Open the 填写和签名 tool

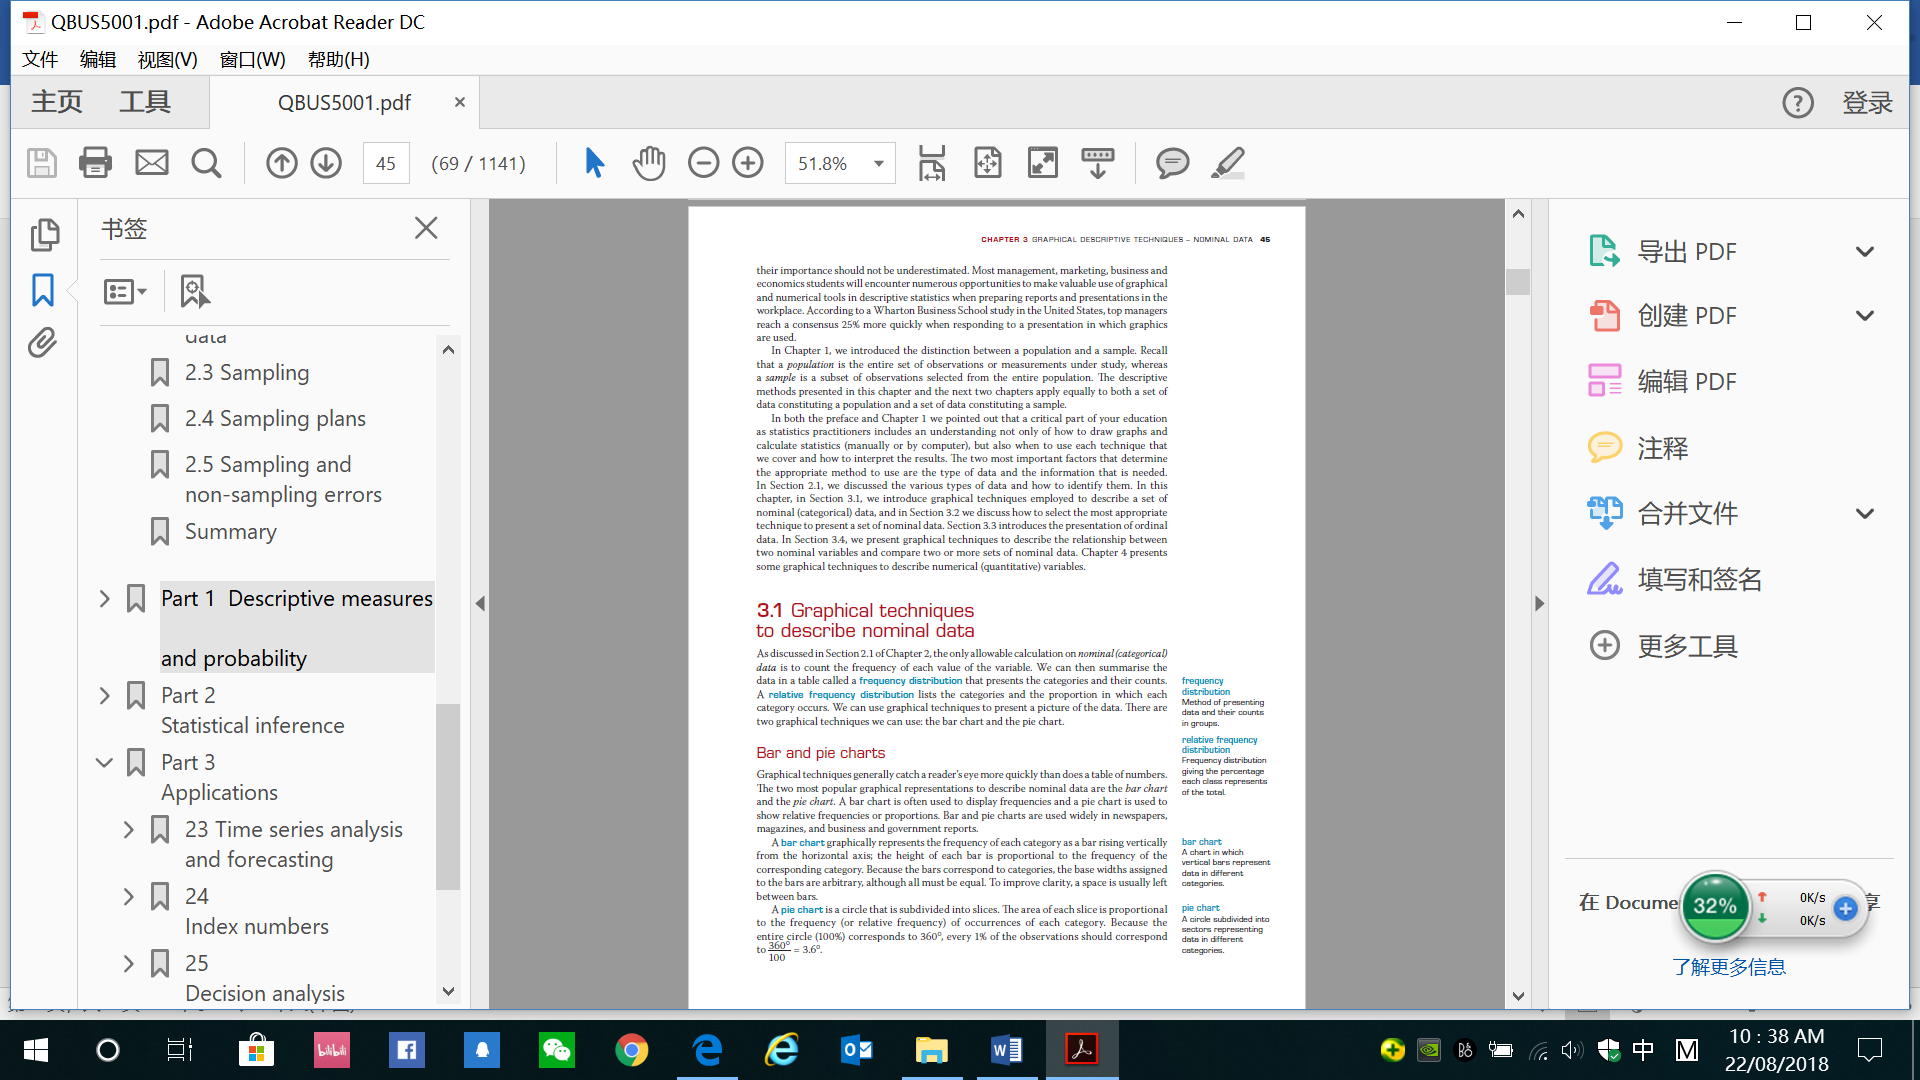[1698, 580]
